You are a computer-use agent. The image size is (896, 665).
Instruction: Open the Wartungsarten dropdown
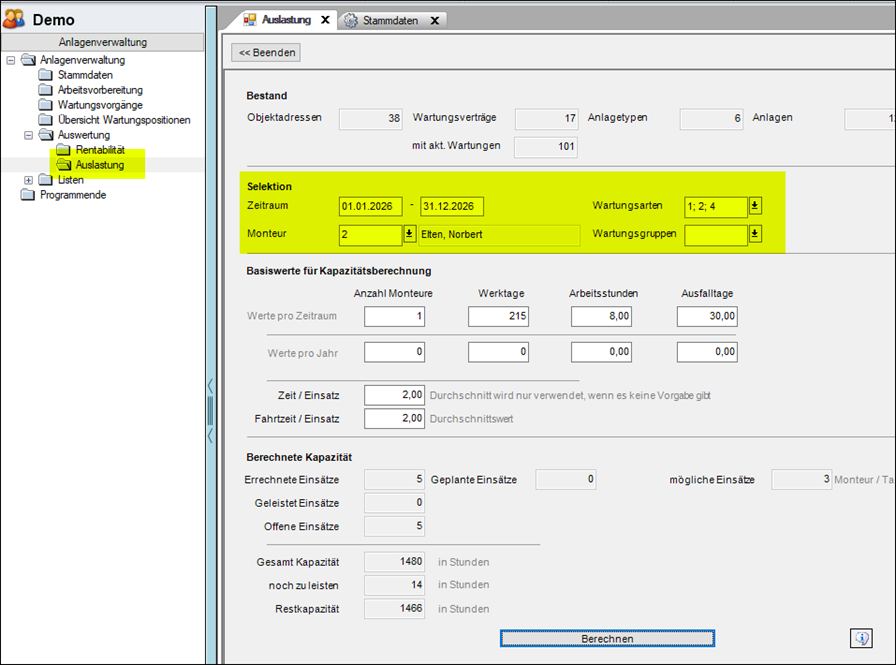pos(755,207)
